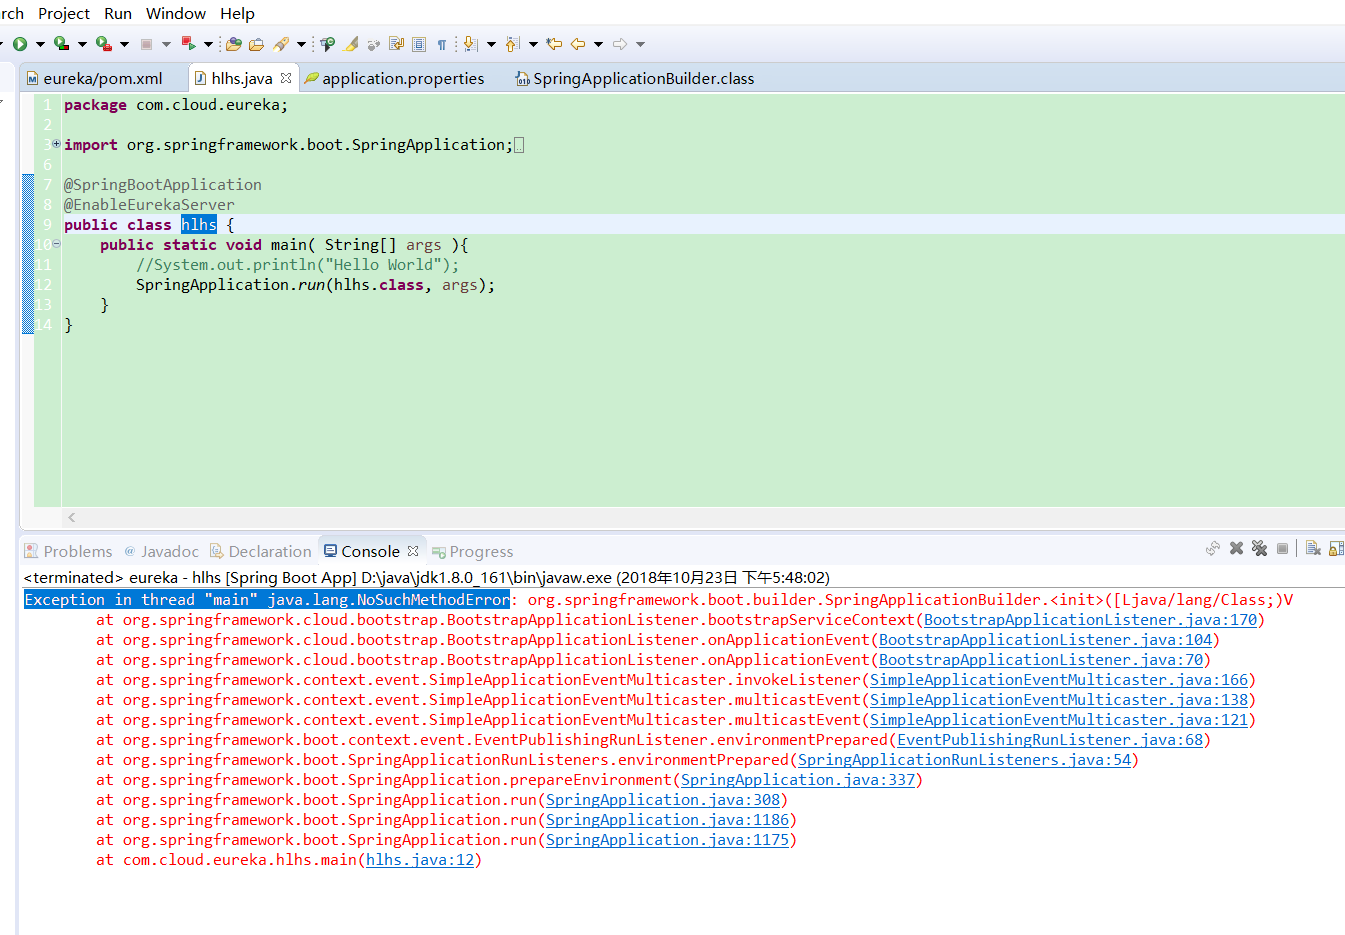The height and width of the screenshot is (935, 1345).
Task: Open the Run menu
Action: click(x=118, y=13)
